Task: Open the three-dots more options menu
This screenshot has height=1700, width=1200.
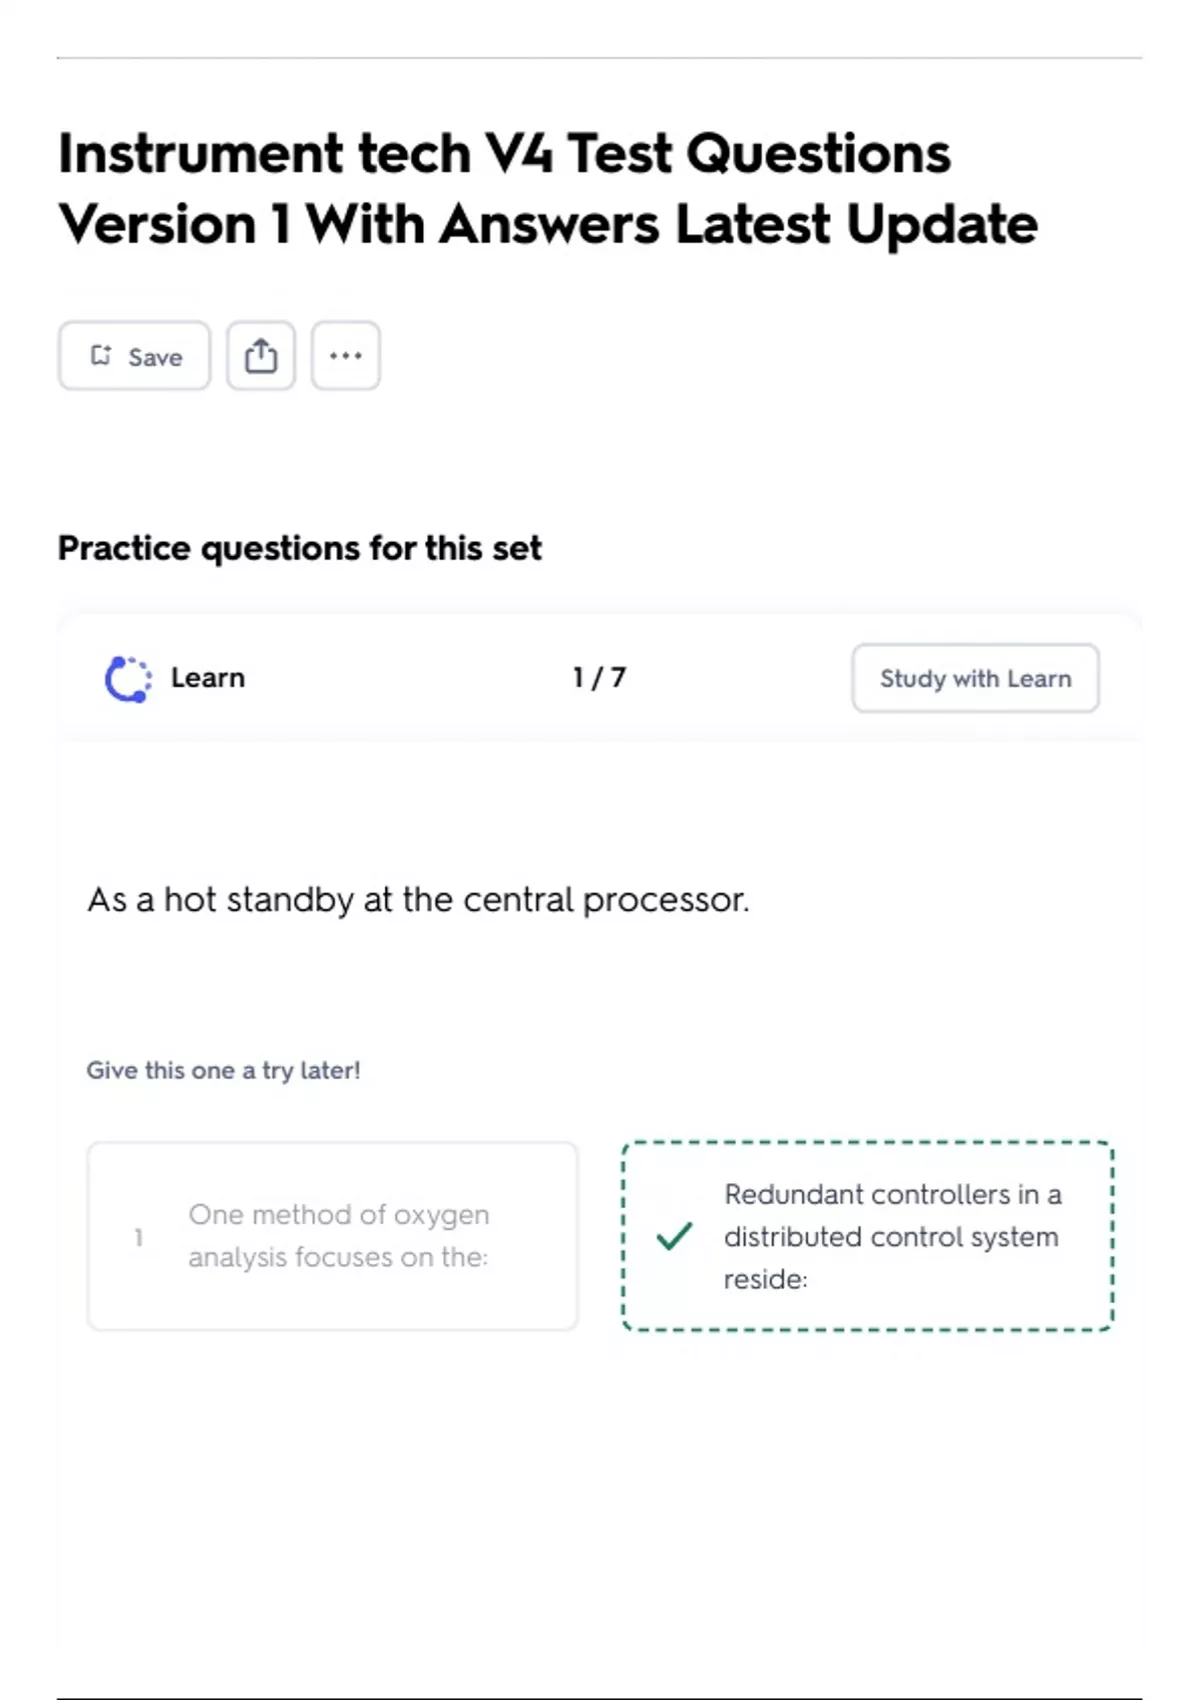Action: [345, 356]
